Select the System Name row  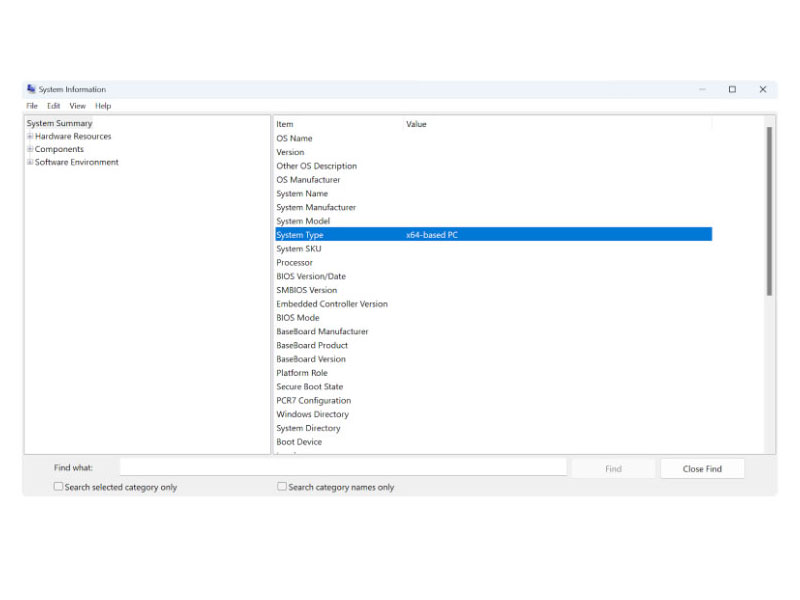493,193
